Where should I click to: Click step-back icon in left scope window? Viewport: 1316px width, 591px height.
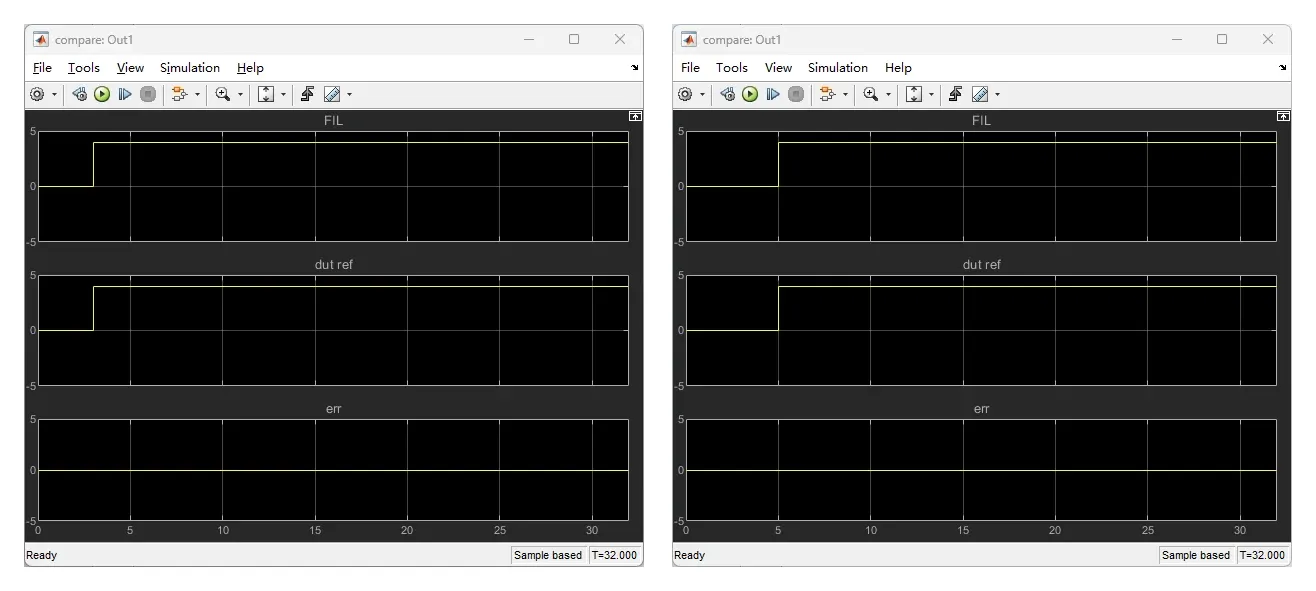tap(80, 94)
